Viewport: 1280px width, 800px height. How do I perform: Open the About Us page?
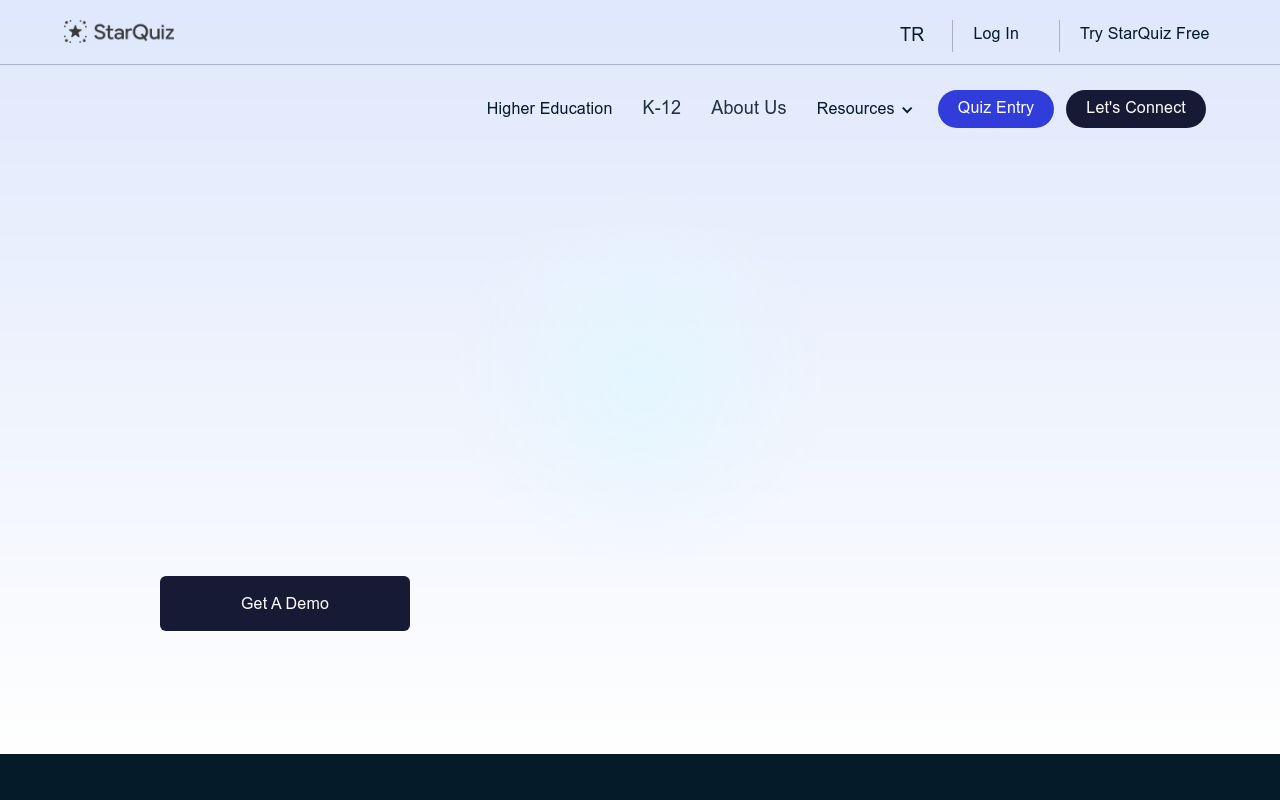coord(749,108)
